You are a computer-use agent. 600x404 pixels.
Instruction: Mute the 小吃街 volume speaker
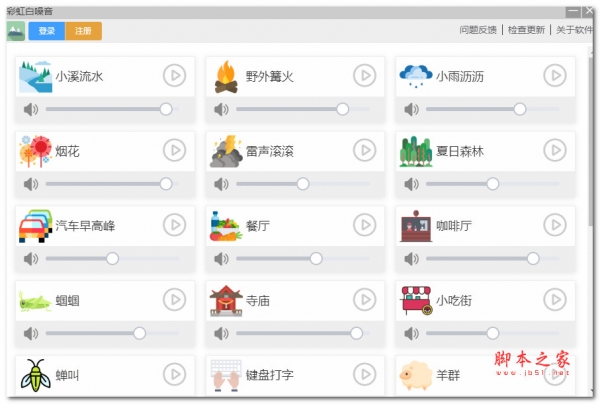click(x=410, y=333)
